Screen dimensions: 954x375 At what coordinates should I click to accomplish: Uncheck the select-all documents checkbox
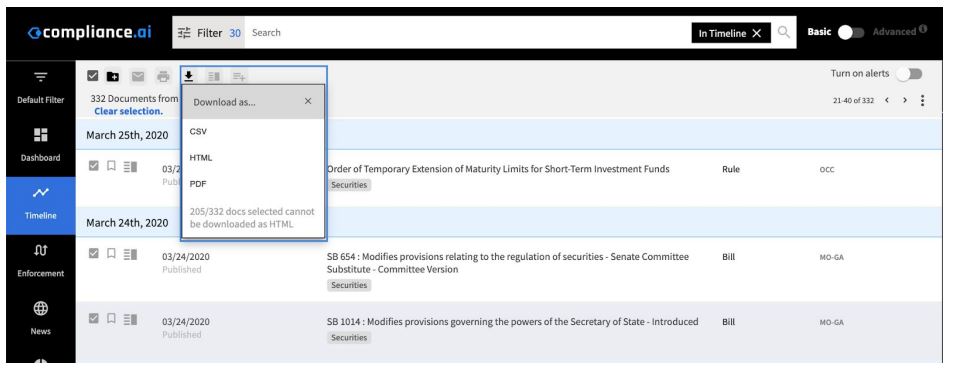pyautogui.click(x=92, y=76)
